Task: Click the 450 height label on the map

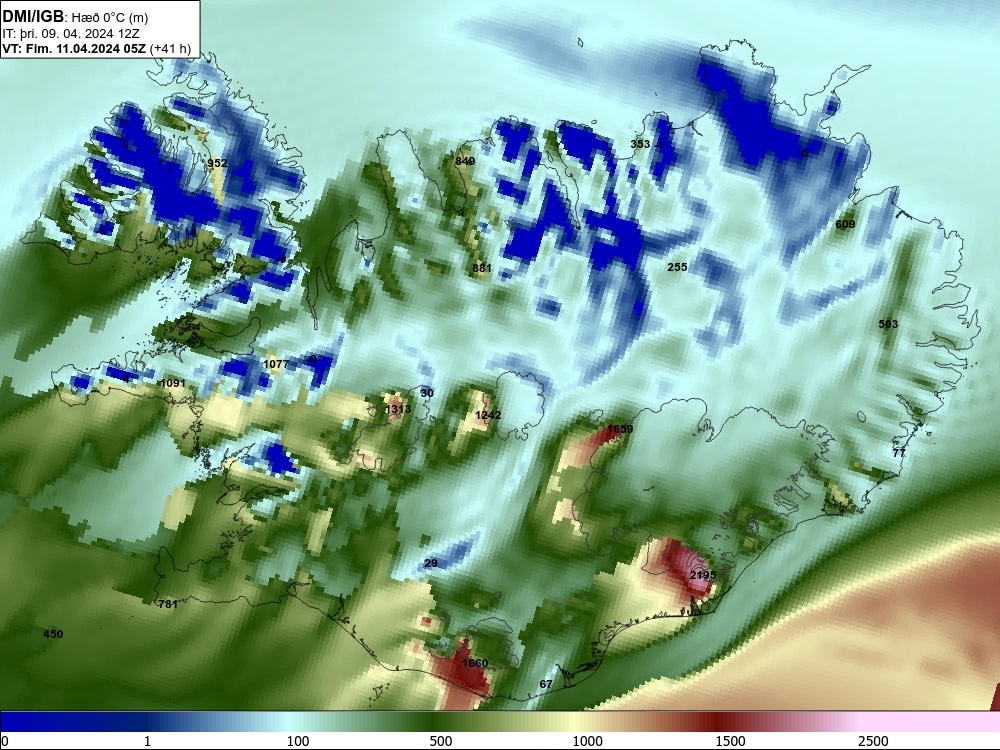Action: 53,634
